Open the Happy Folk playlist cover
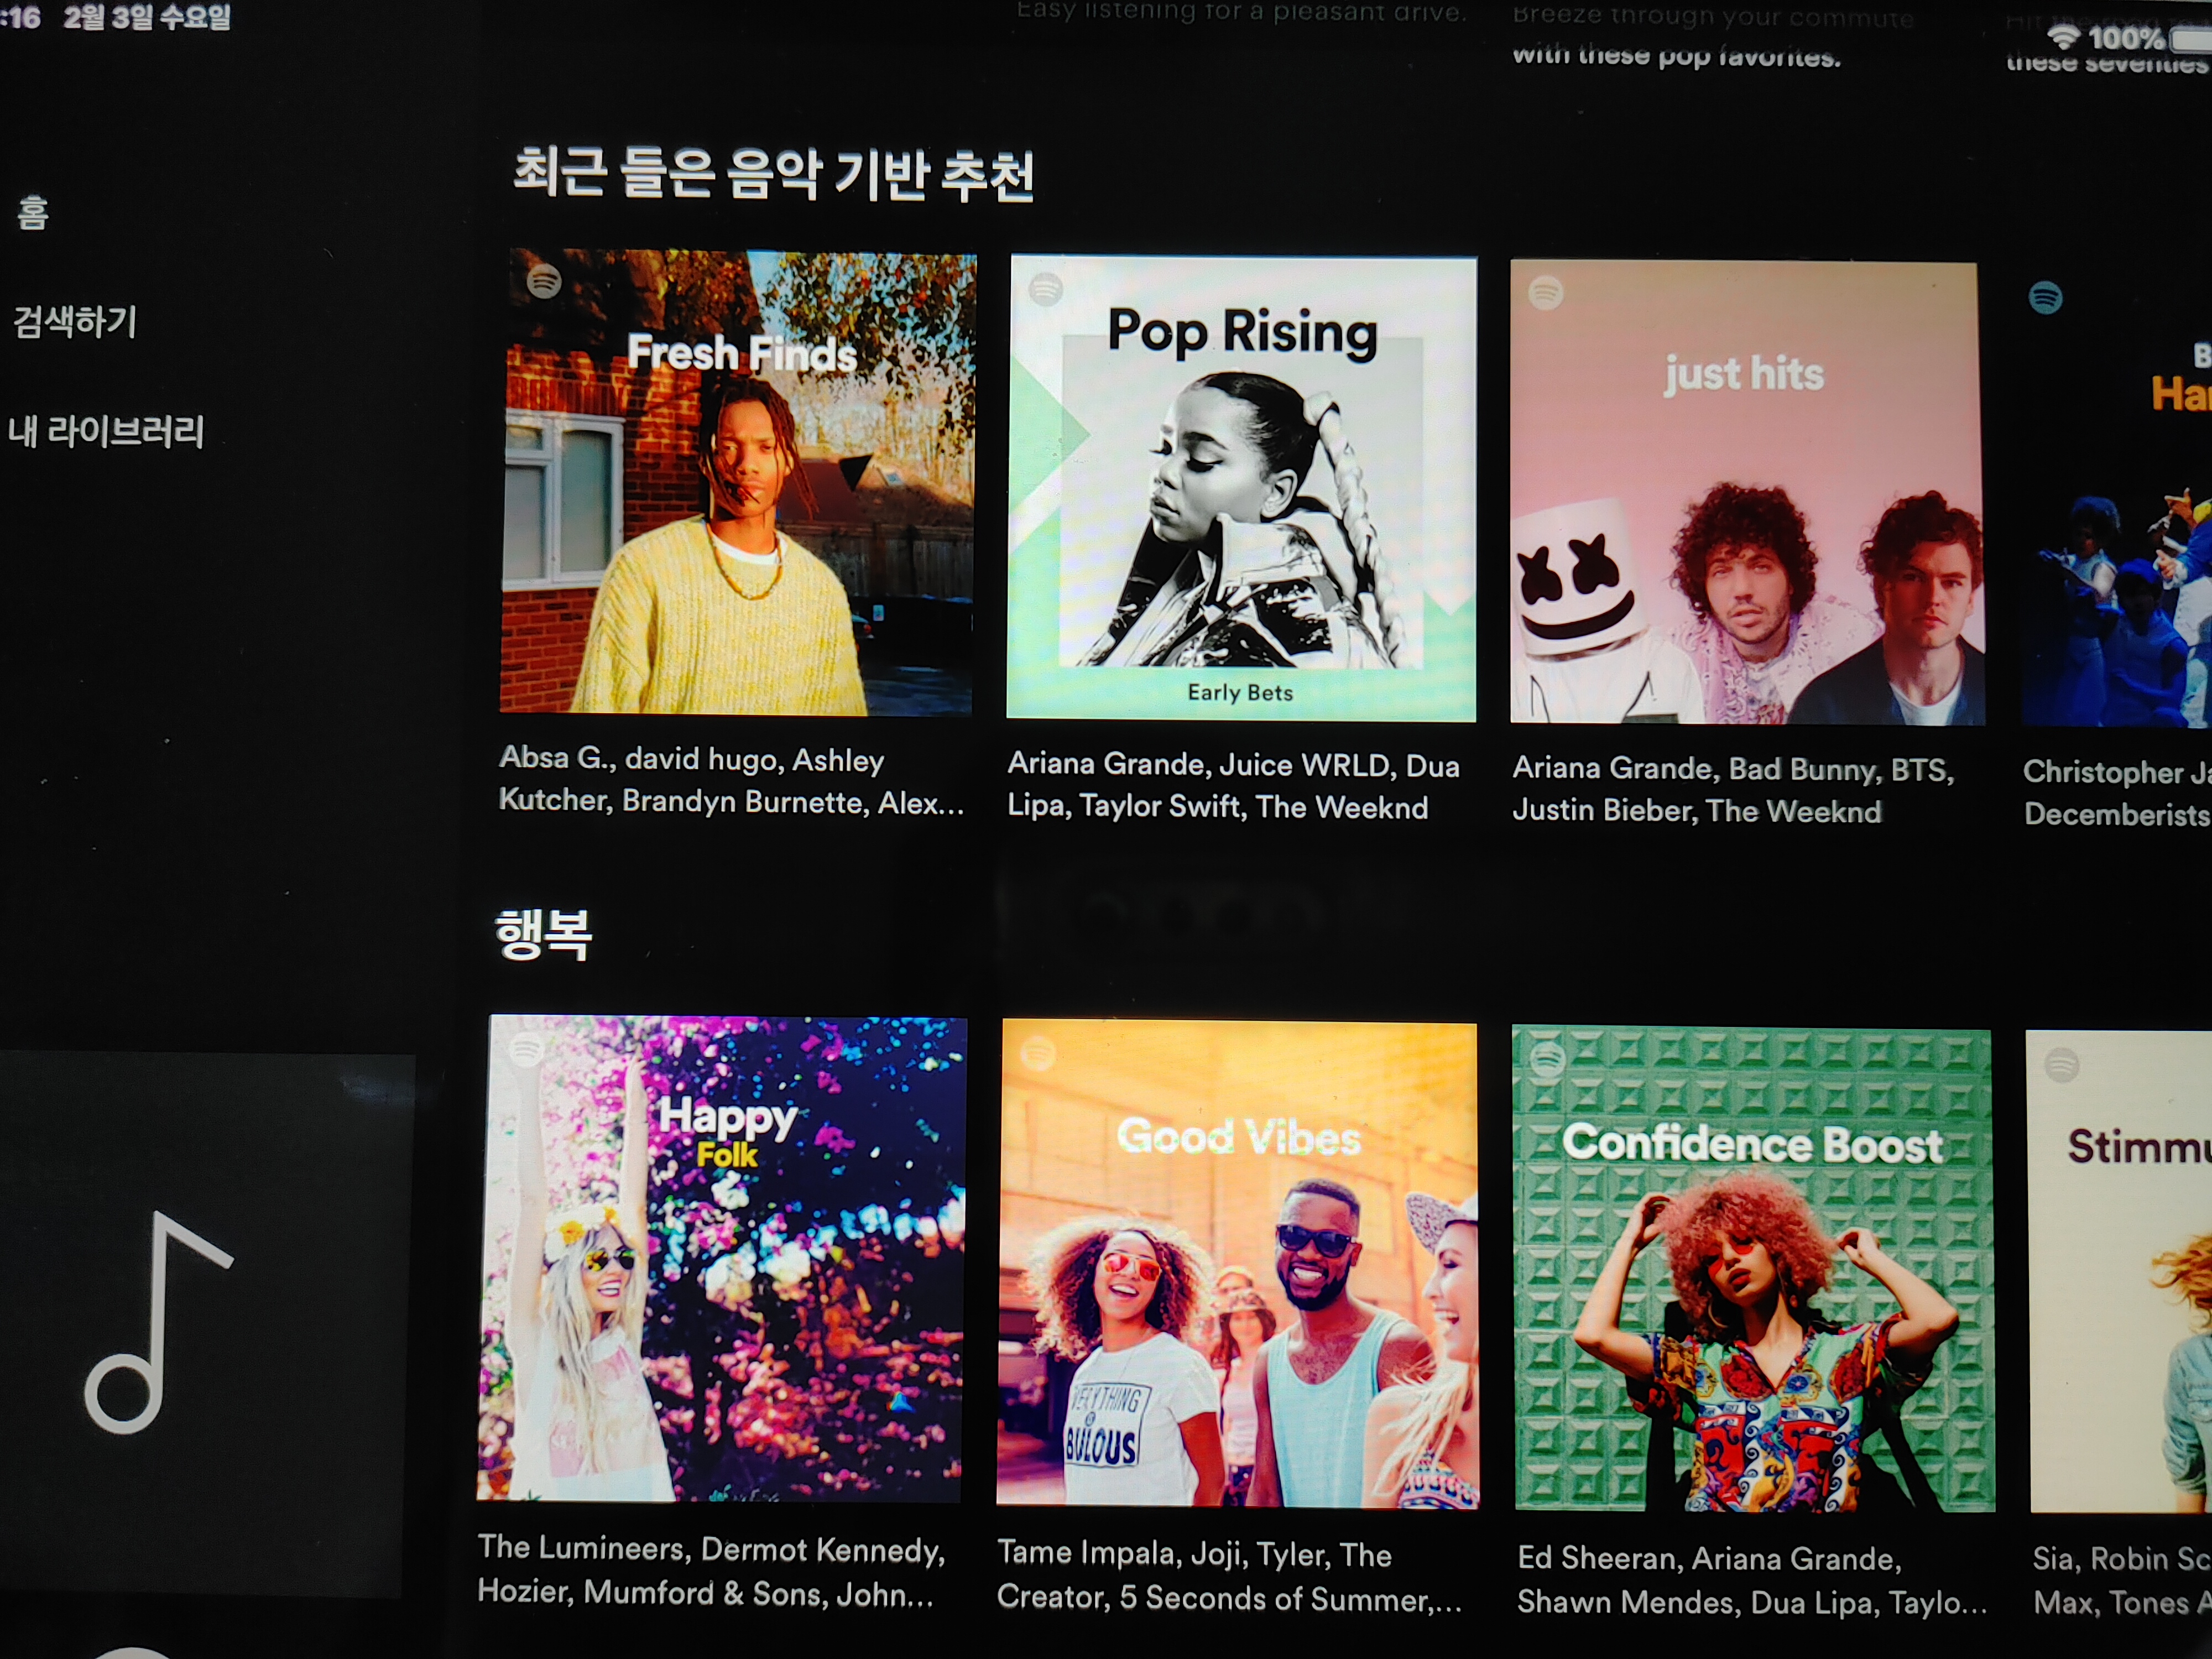The image size is (2212, 1659). (722, 1258)
